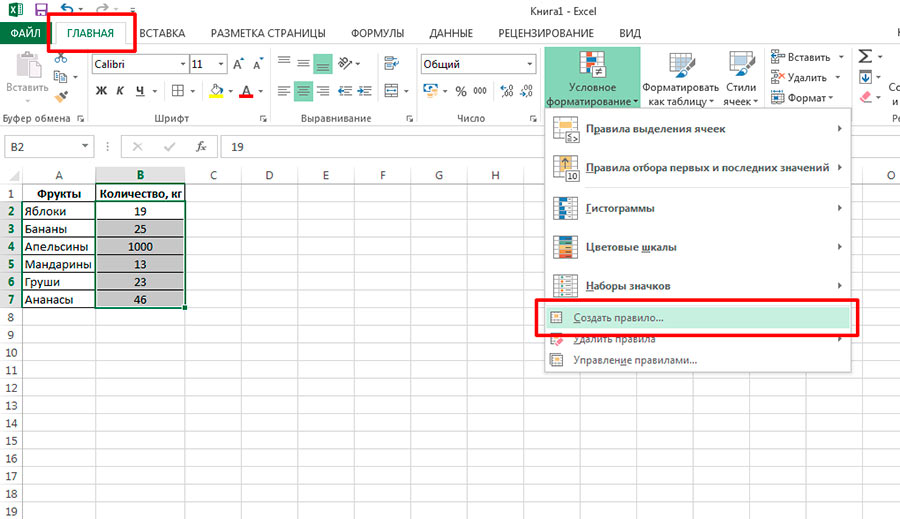Choose Управление правилами menu item
The width and height of the screenshot is (900, 519).
point(697,361)
